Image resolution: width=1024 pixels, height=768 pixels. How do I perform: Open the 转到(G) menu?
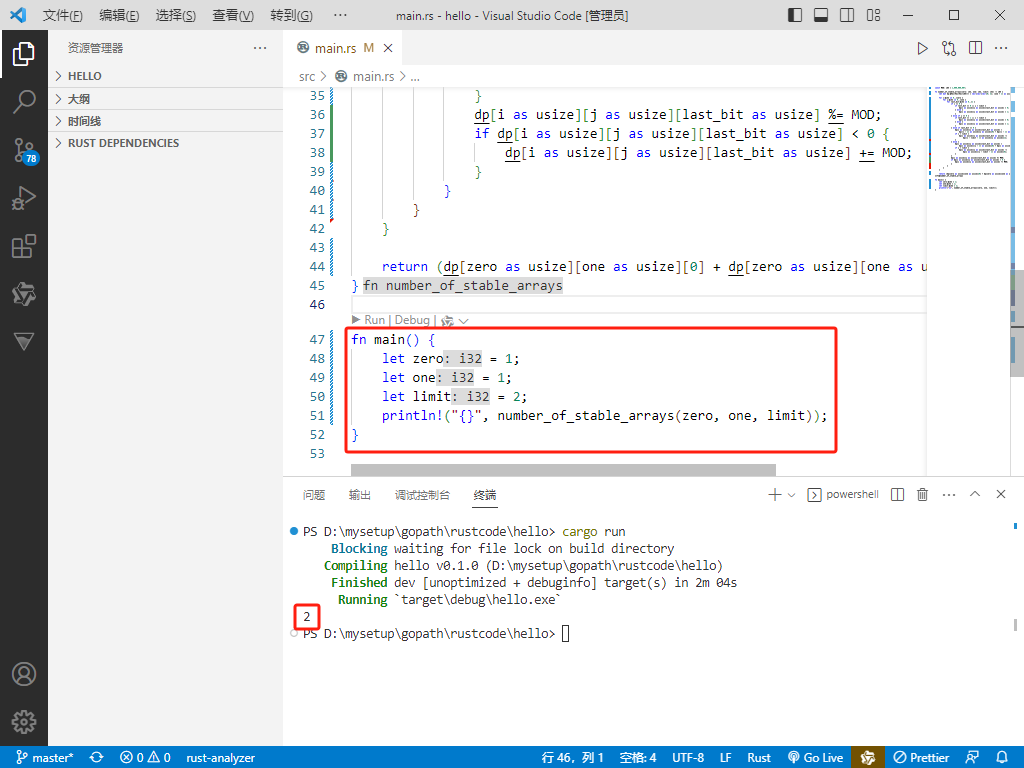291,15
